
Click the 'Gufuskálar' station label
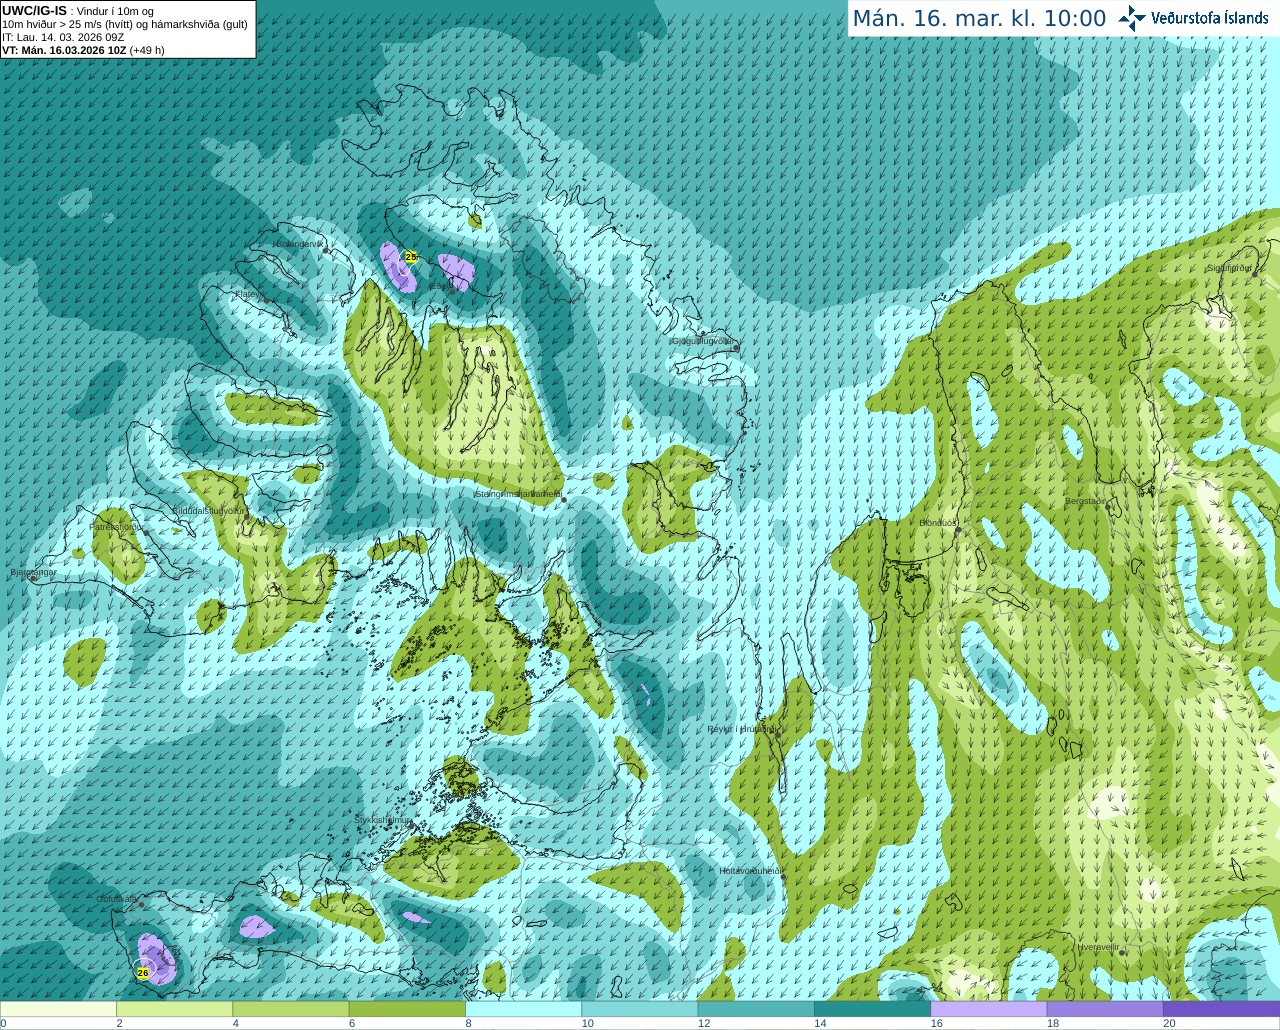coord(117,899)
